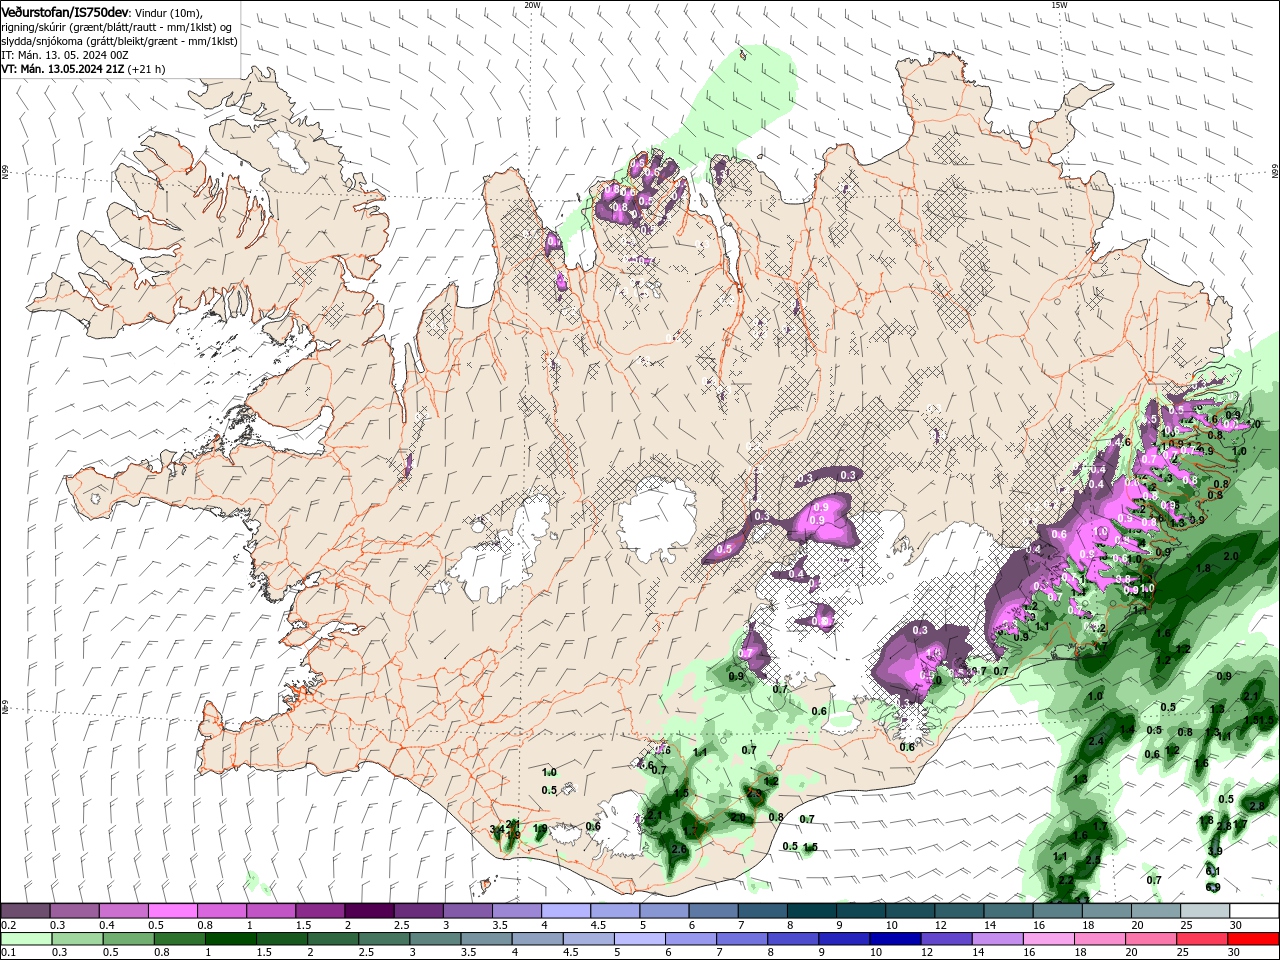Pick the pale periwinkle snow-scale swatch marked 4
This screenshot has height=960, width=1280.
[x=565, y=911]
